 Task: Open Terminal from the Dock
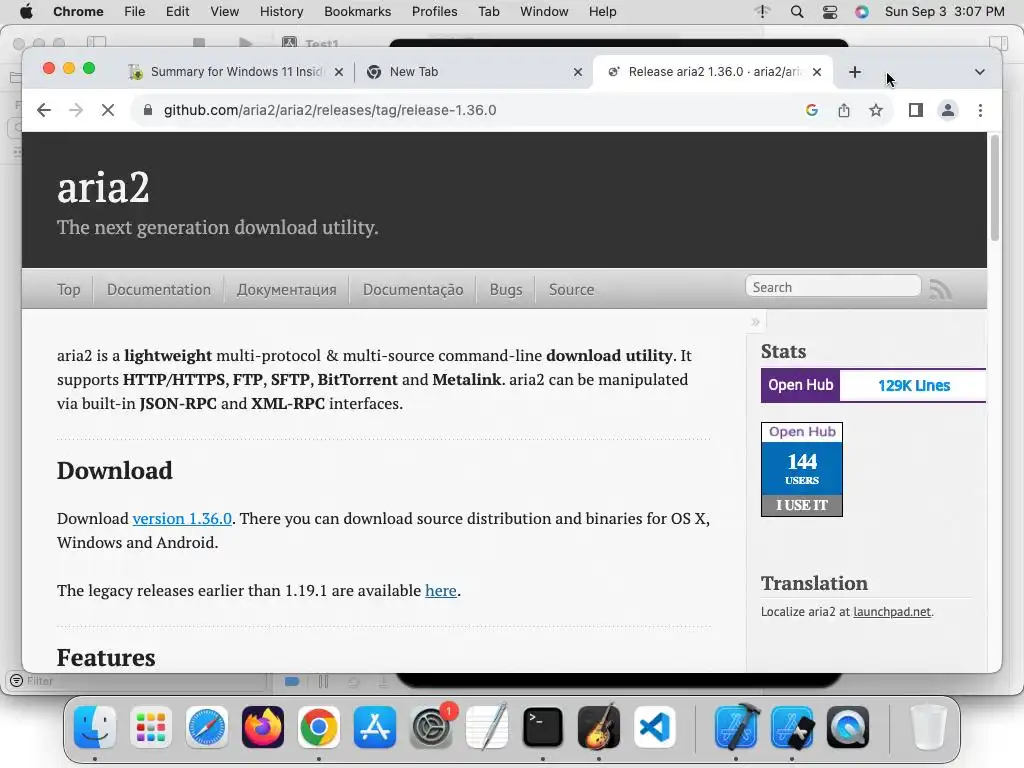coord(543,727)
